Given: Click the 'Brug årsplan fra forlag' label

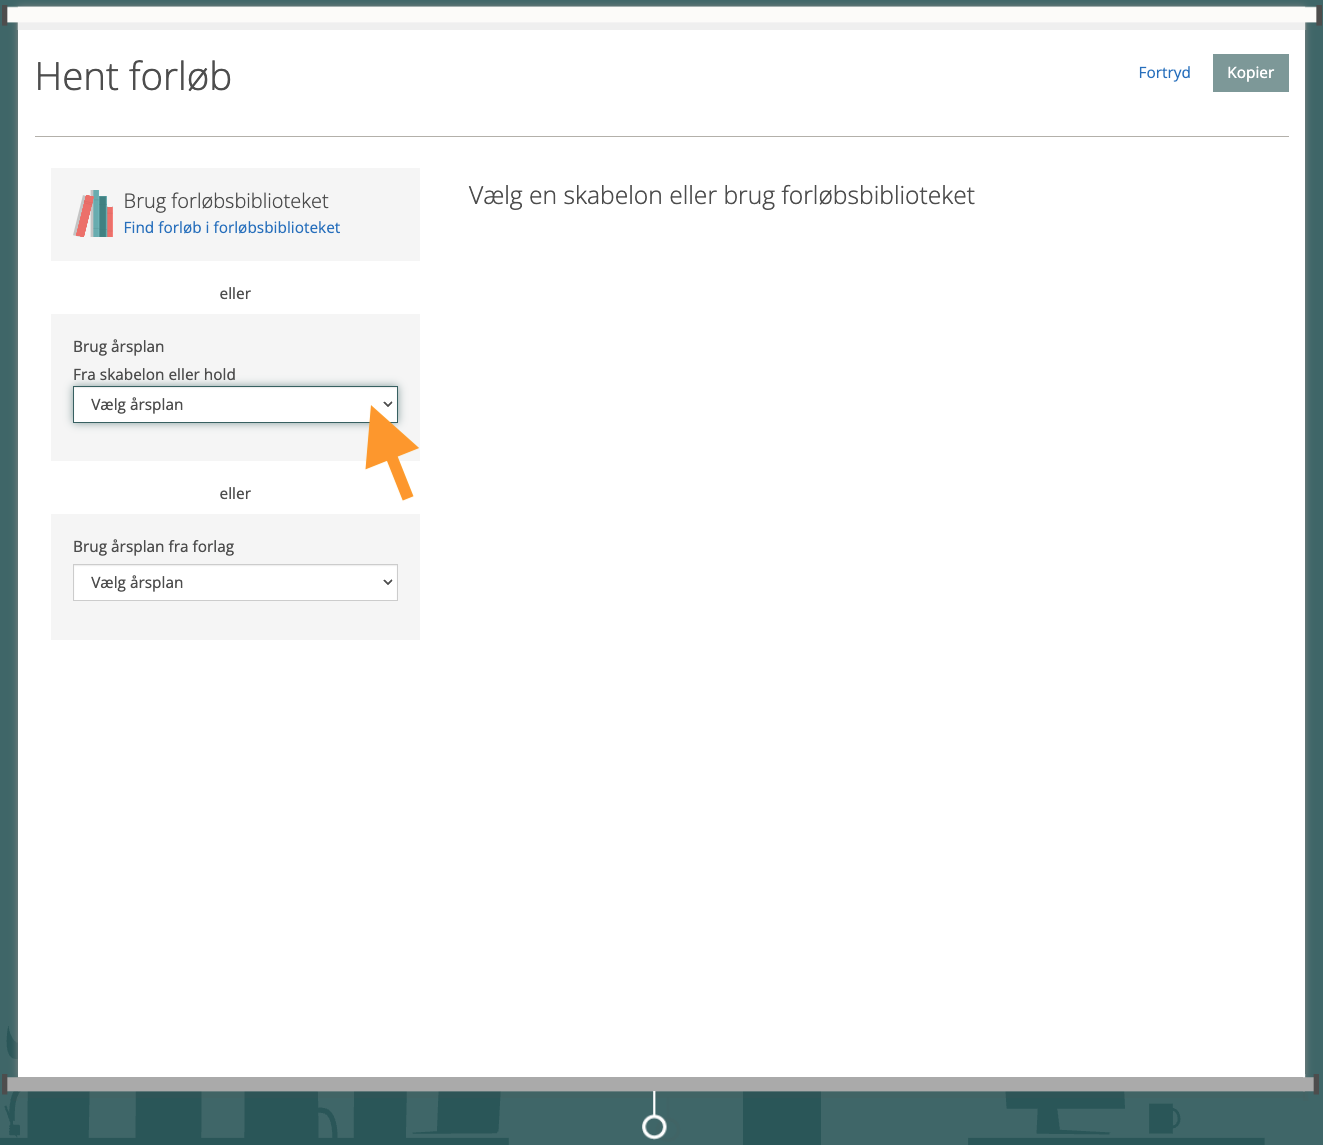Looking at the screenshot, I should pyautogui.click(x=153, y=547).
